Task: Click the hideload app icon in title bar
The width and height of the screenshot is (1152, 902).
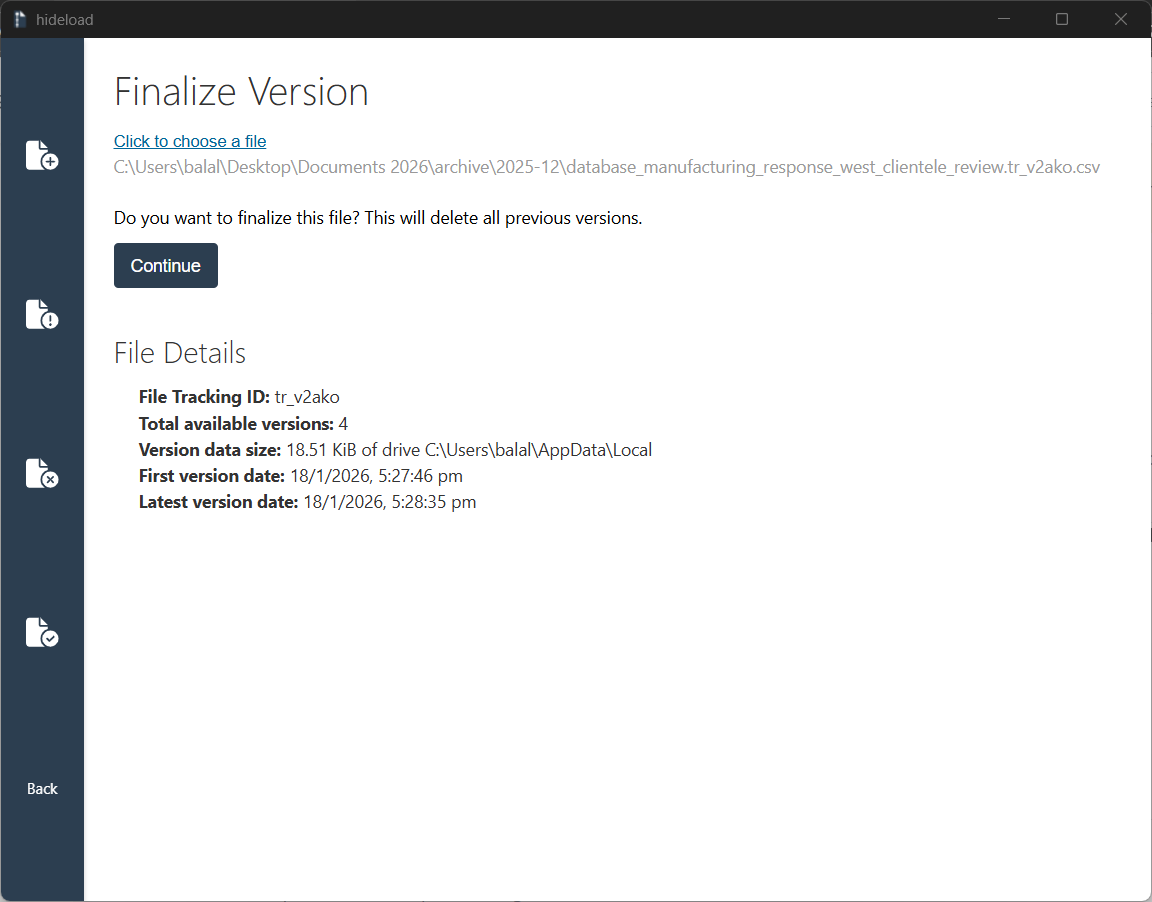Action: (x=20, y=19)
